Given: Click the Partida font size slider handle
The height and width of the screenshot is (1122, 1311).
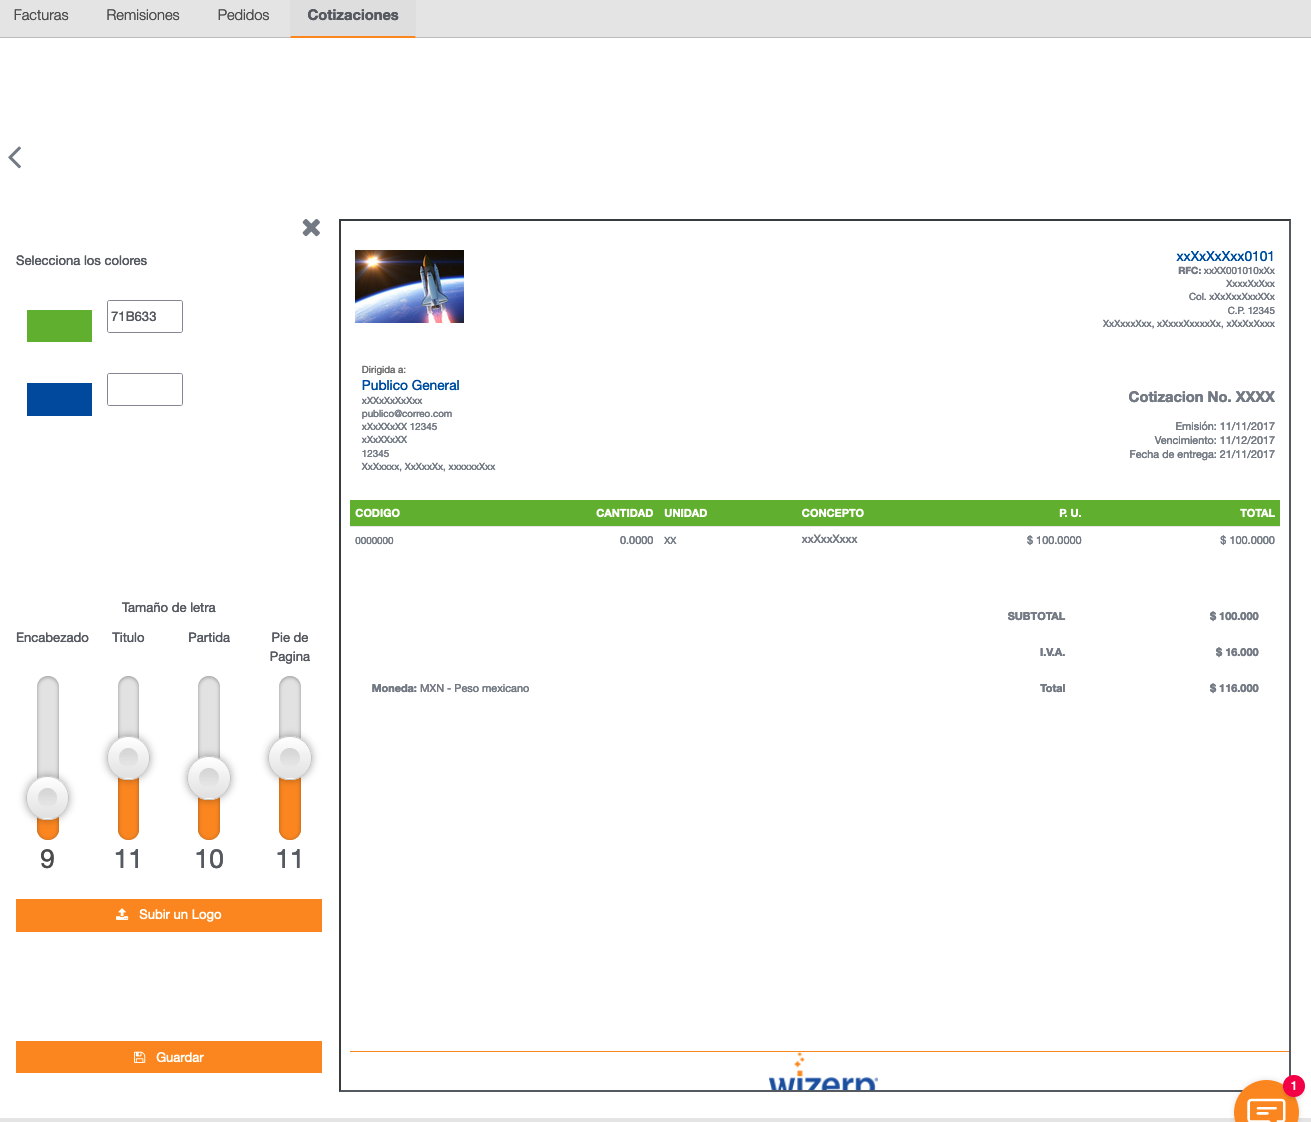Looking at the screenshot, I should pos(209,777).
